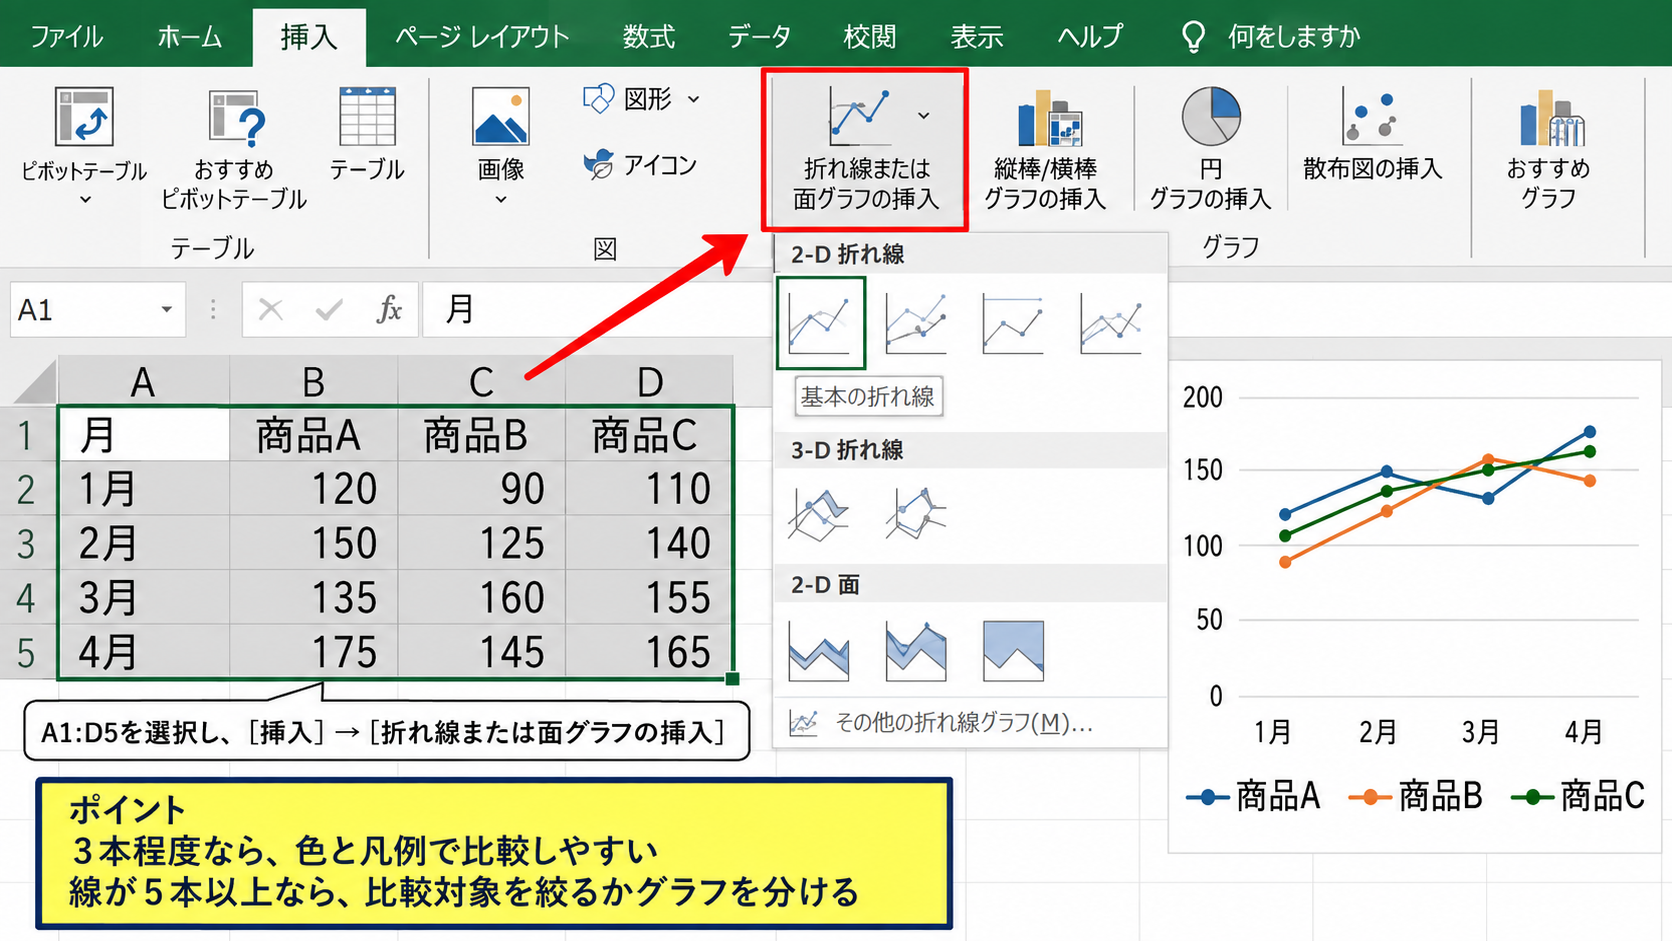Open the データ ribbon tab

point(759,37)
